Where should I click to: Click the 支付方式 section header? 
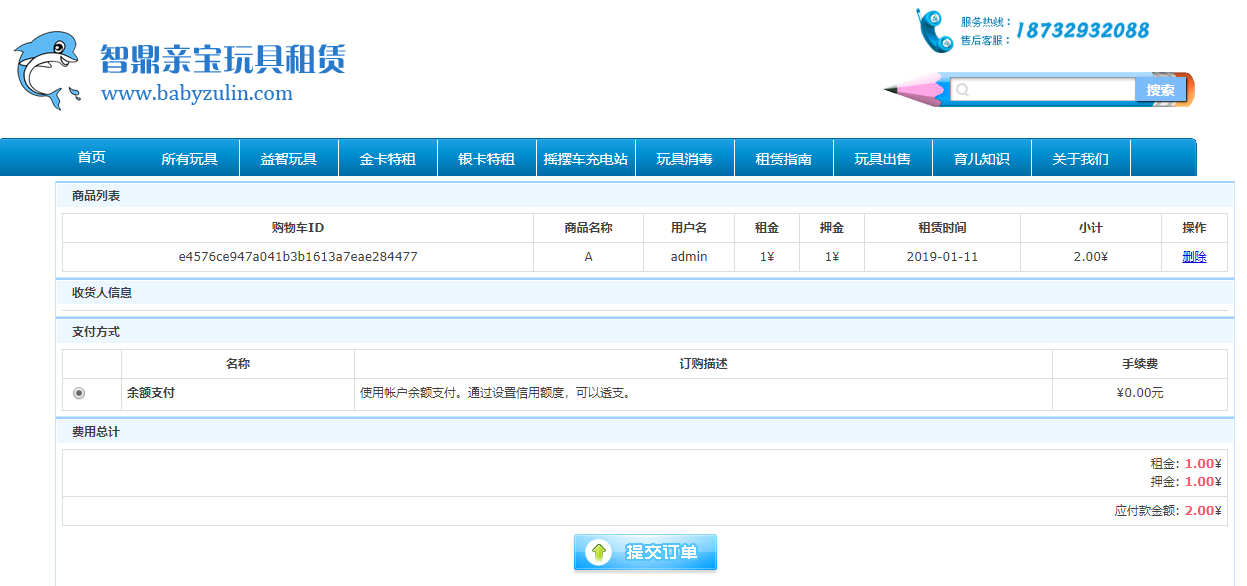[x=96, y=331]
